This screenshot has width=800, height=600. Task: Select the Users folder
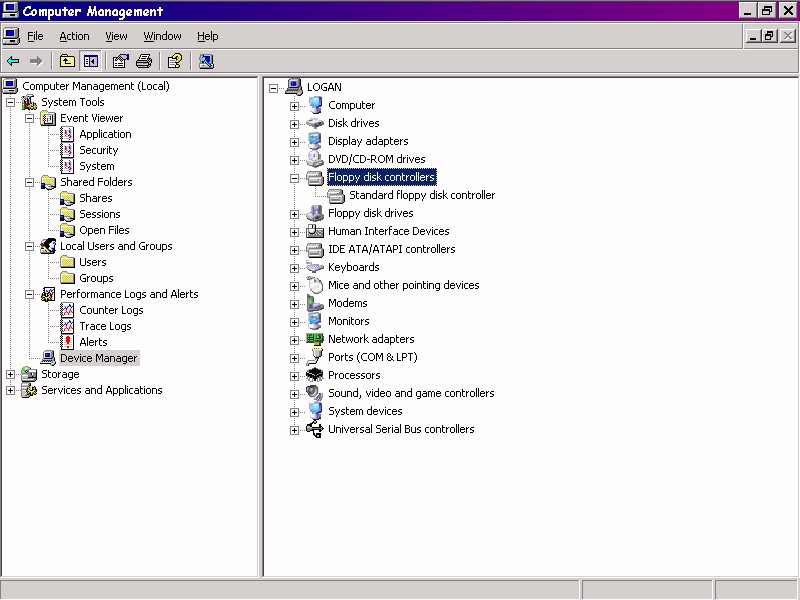point(92,262)
